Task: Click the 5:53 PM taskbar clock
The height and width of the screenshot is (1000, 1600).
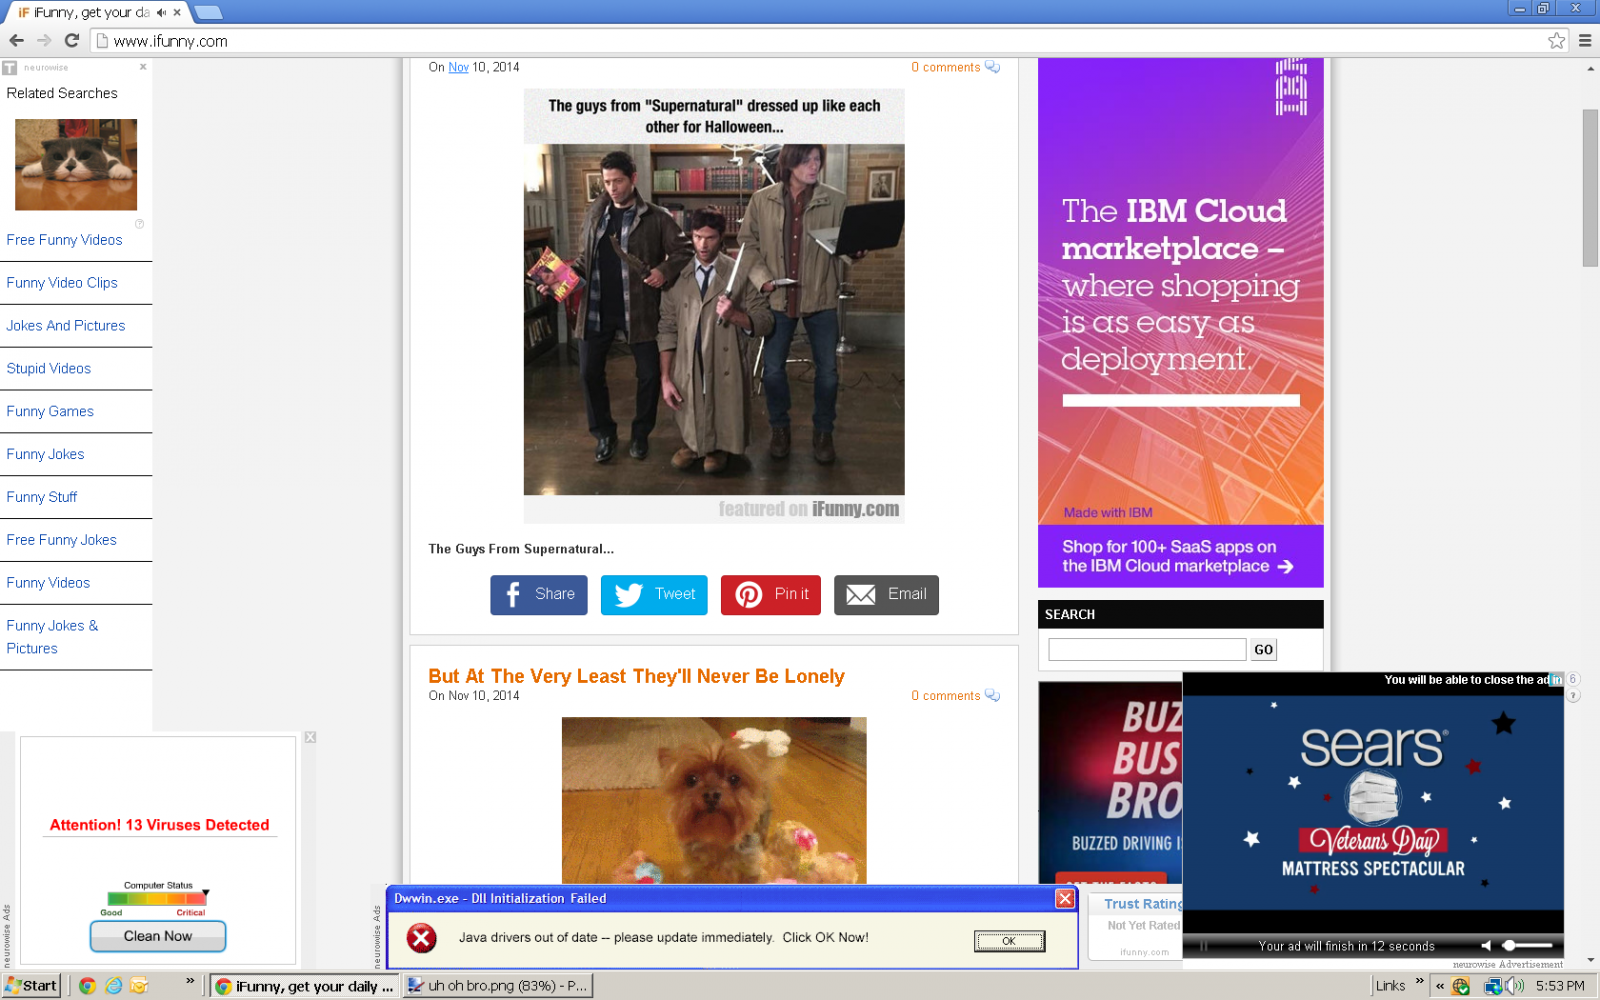Action: 1560,986
